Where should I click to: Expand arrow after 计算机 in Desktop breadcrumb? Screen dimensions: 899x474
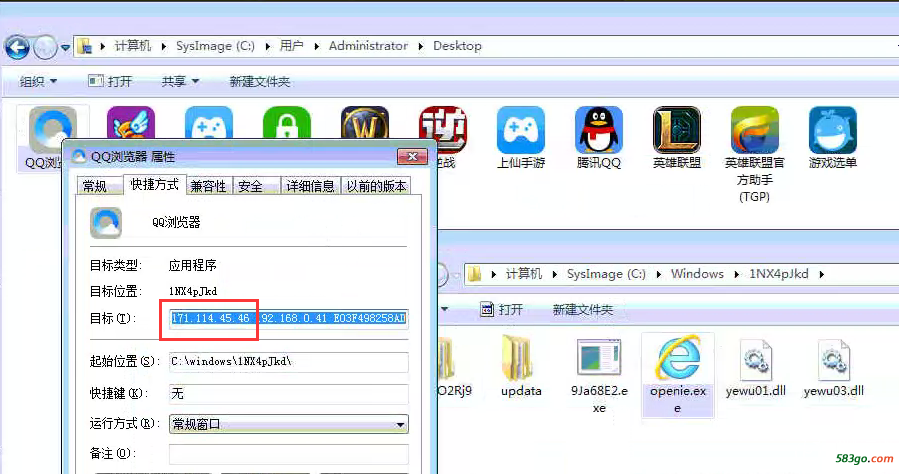[x=163, y=46]
